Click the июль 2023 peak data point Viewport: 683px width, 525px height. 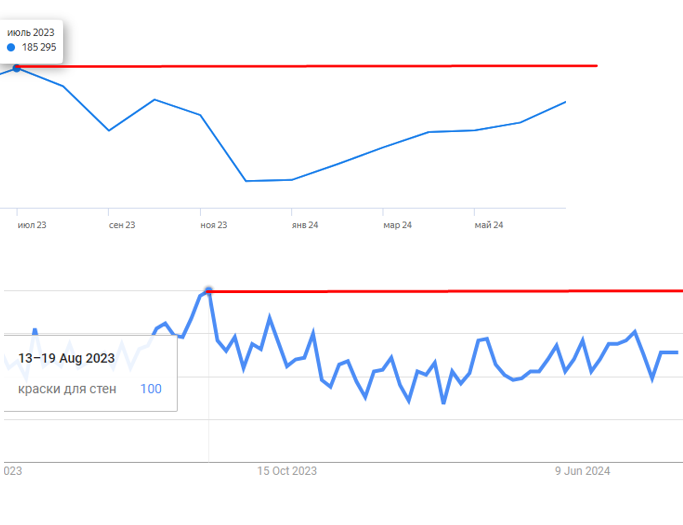click(x=17, y=68)
